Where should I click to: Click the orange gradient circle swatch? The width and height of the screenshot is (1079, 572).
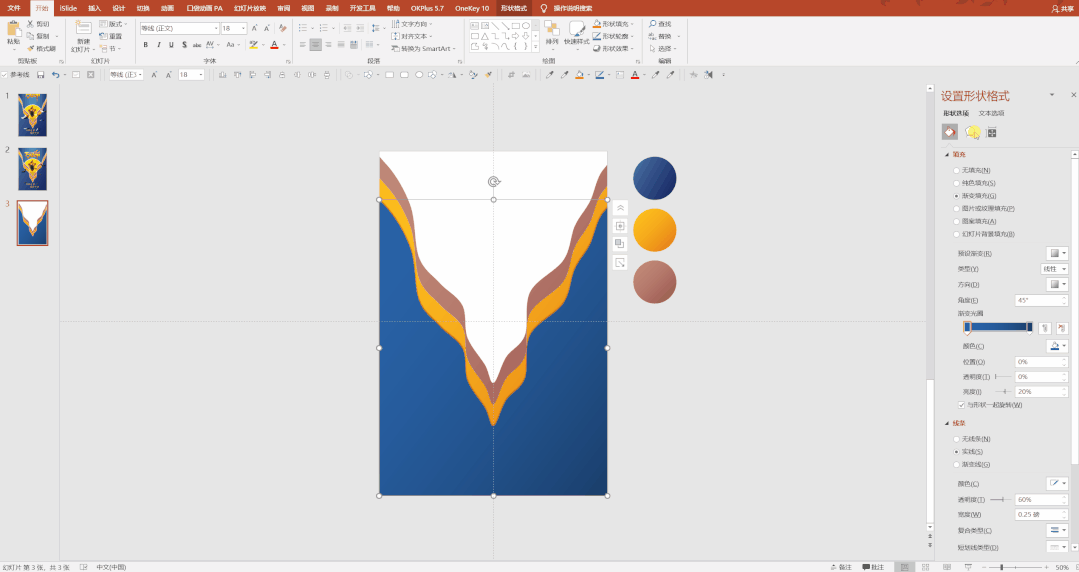654,230
